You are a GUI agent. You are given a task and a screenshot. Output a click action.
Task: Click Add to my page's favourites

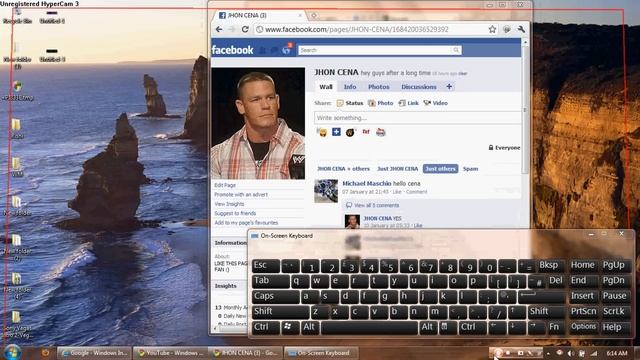(246, 223)
